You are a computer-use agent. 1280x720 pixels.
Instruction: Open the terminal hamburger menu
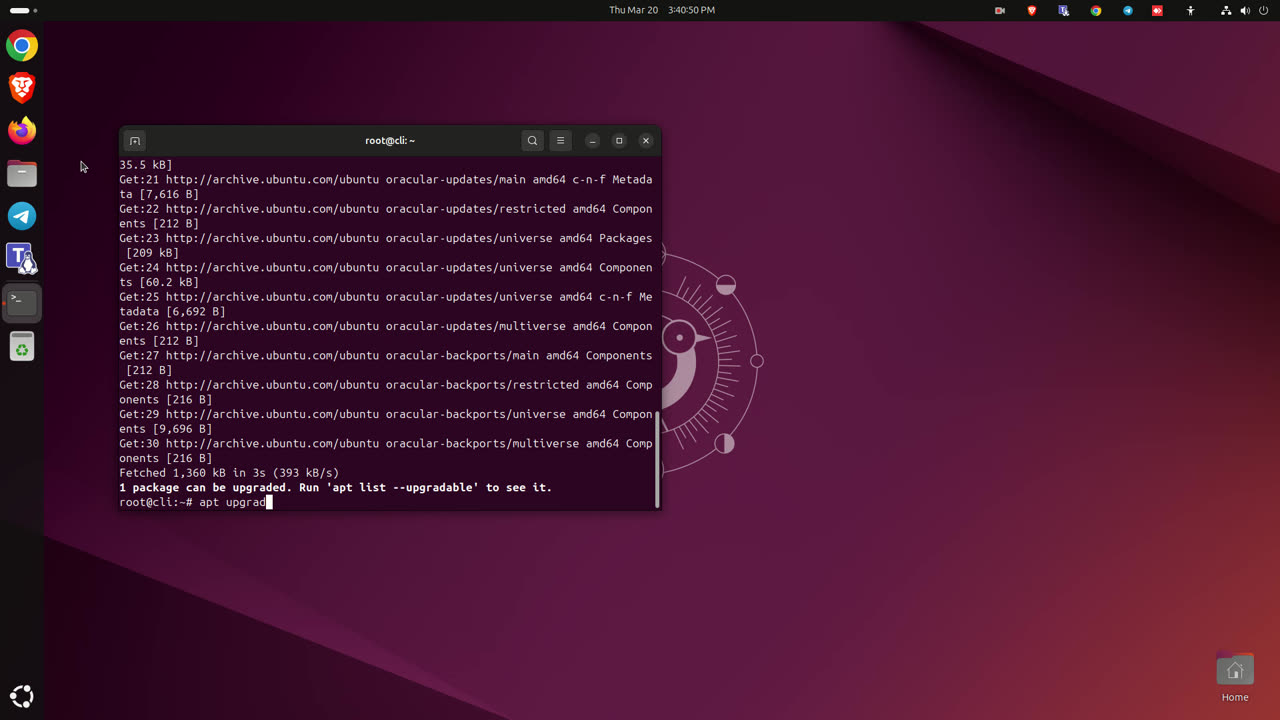tap(560, 141)
